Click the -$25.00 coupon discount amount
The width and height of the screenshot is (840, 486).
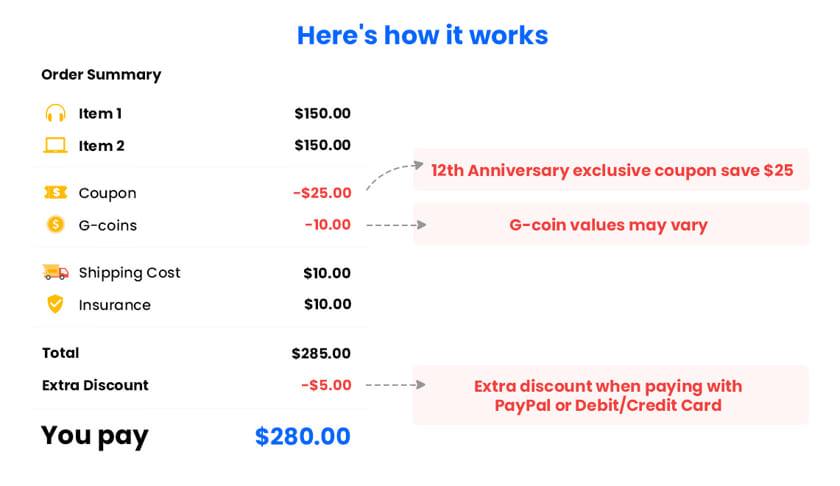[x=322, y=192]
